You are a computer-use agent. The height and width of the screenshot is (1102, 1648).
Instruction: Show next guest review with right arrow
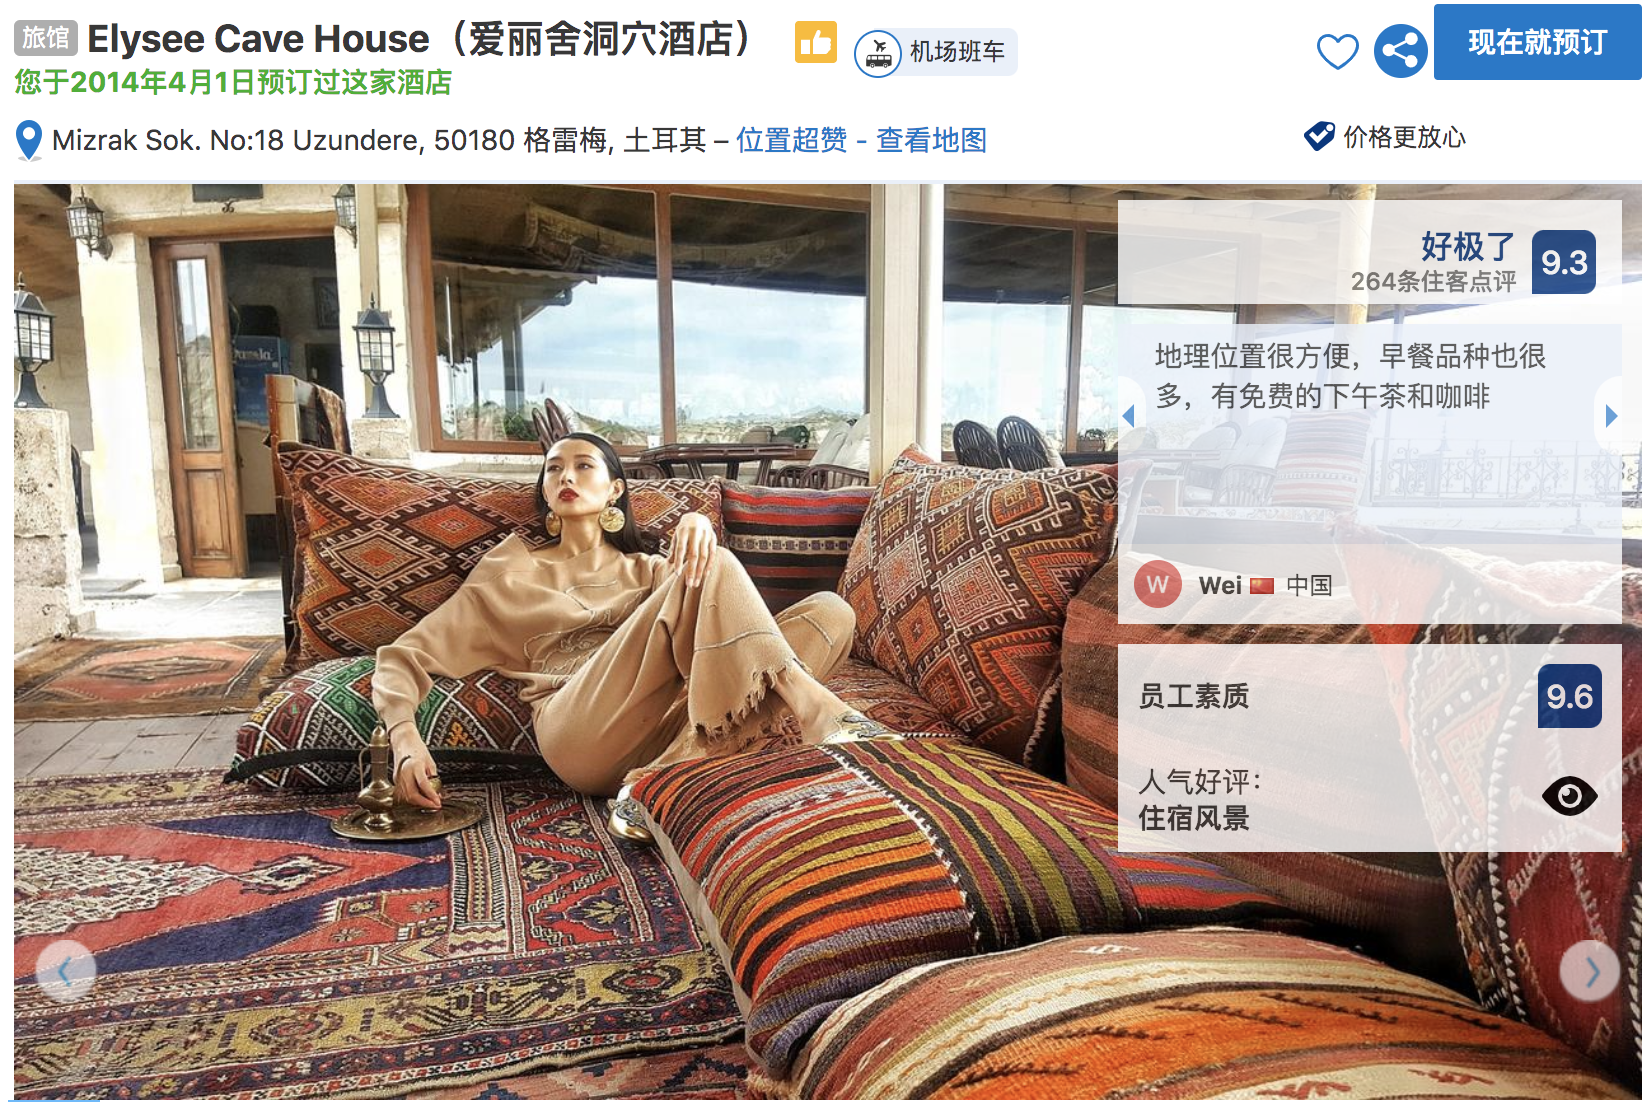pos(1610,415)
